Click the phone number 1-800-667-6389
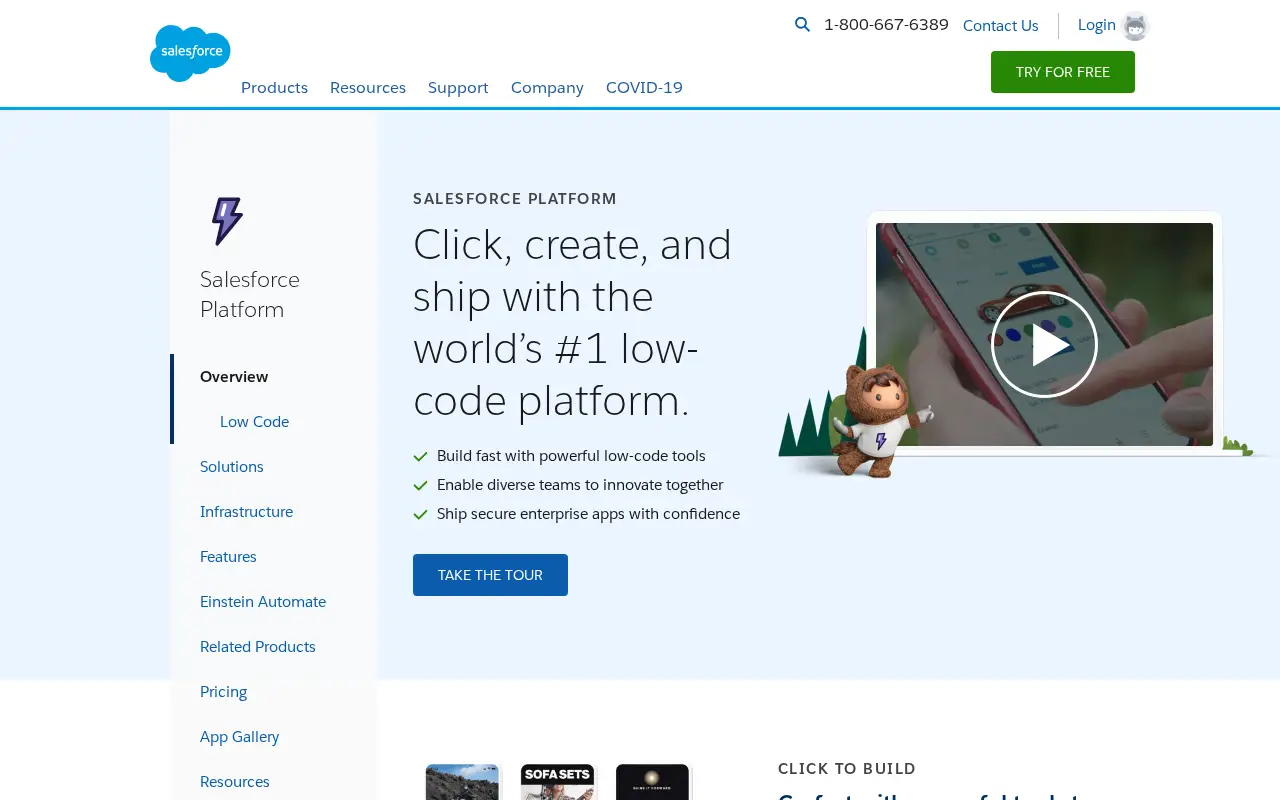 coord(886,25)
